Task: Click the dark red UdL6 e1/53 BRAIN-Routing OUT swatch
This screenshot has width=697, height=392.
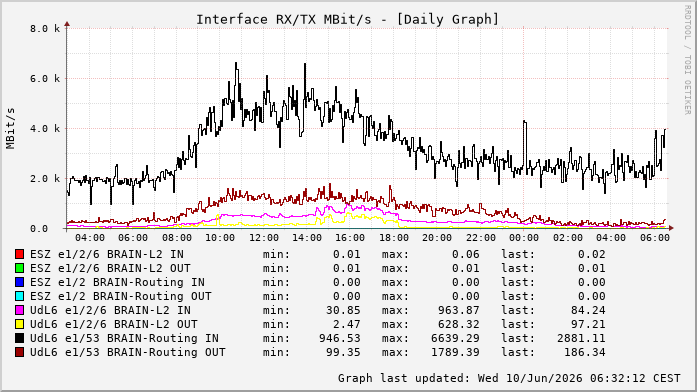Action: [19, 352]
